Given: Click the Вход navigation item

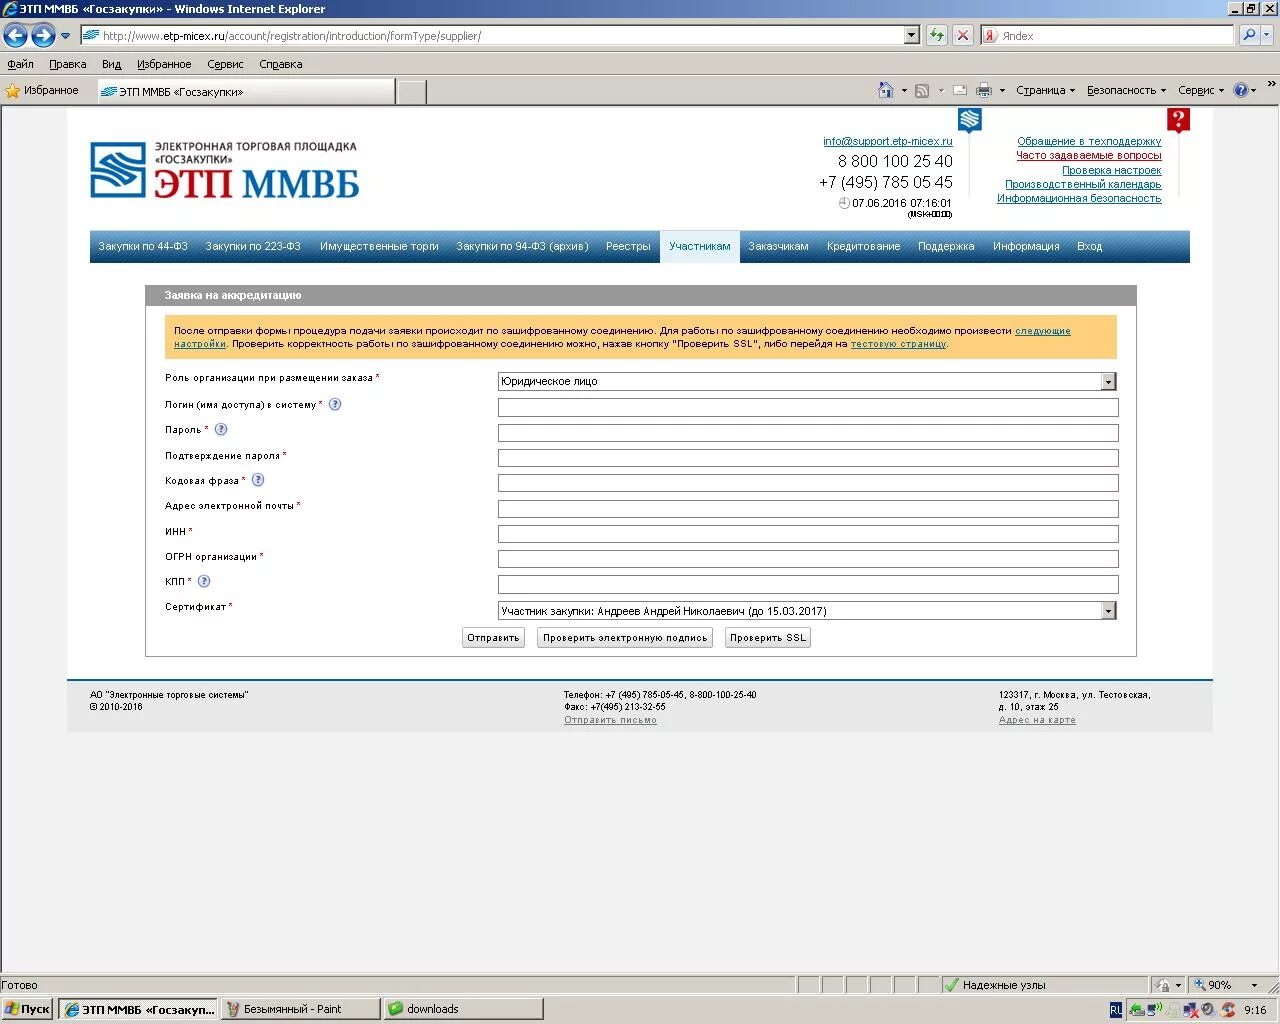Looking at the screenshot, I should (x=1089, y=246).
